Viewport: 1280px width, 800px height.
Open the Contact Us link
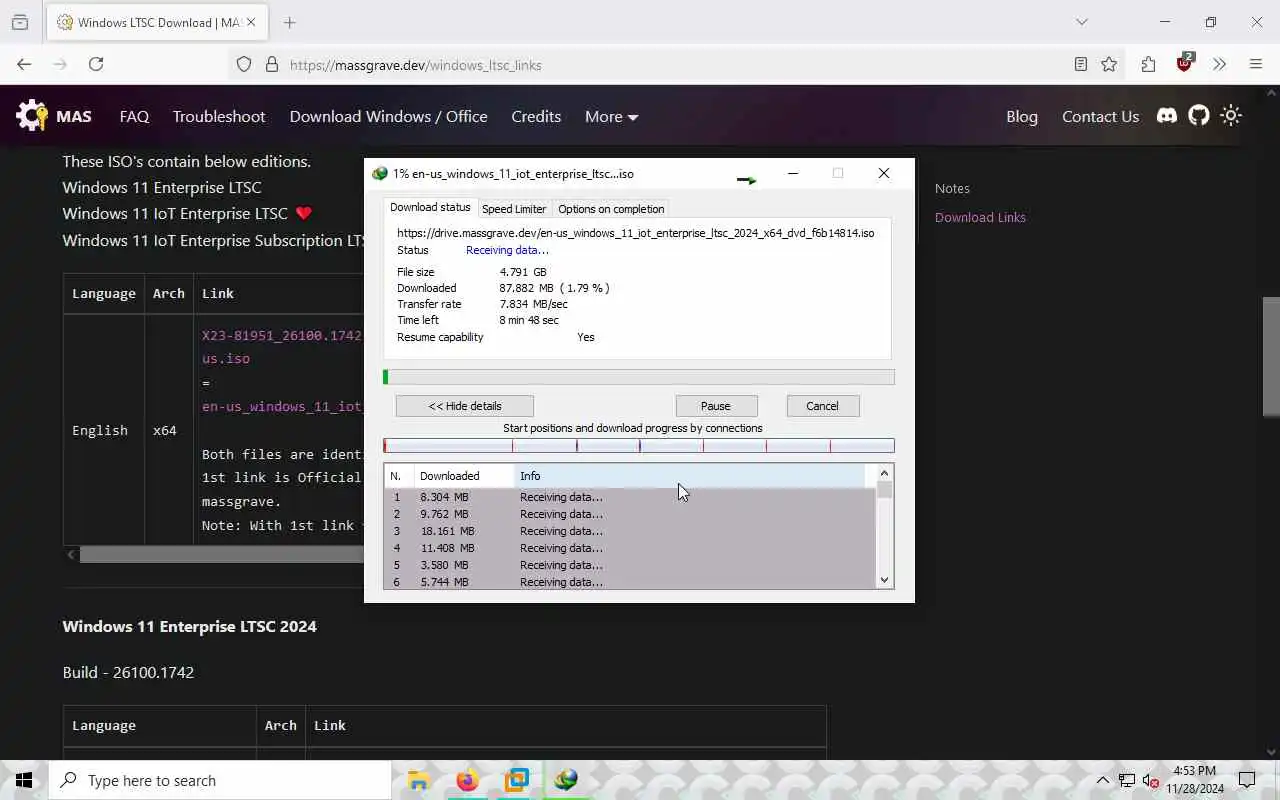[x=1100, y=116]
